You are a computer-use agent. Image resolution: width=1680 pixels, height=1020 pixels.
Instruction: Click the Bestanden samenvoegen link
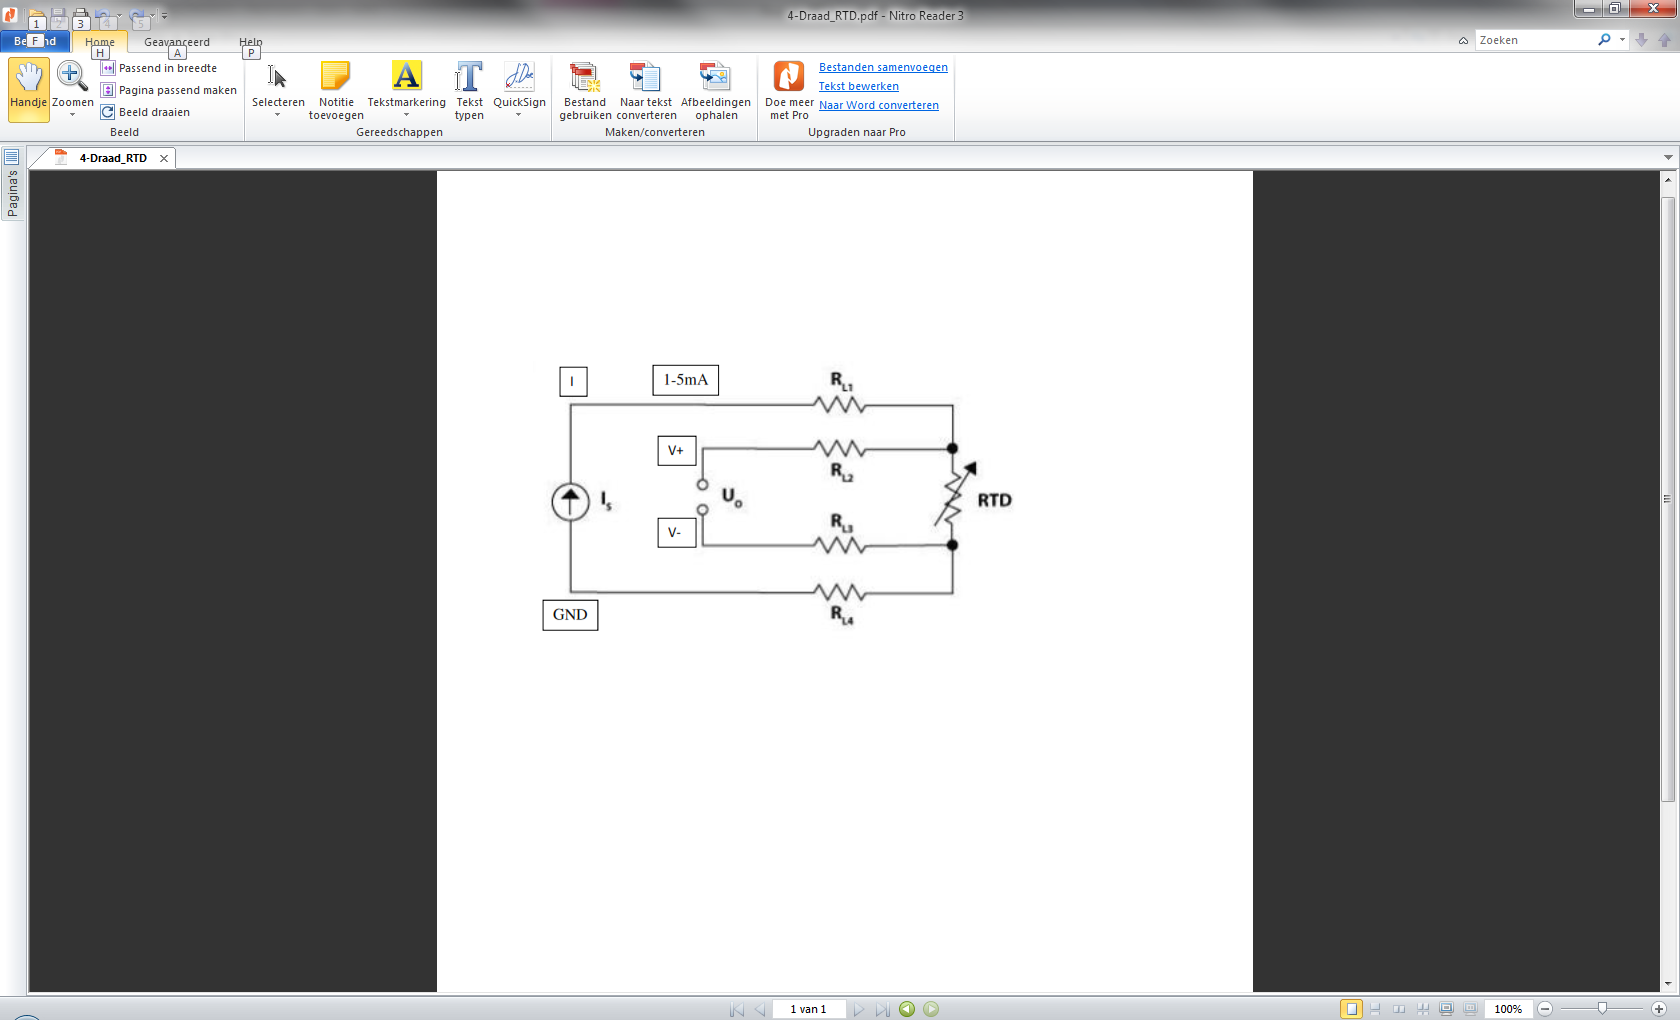point(883,67)
